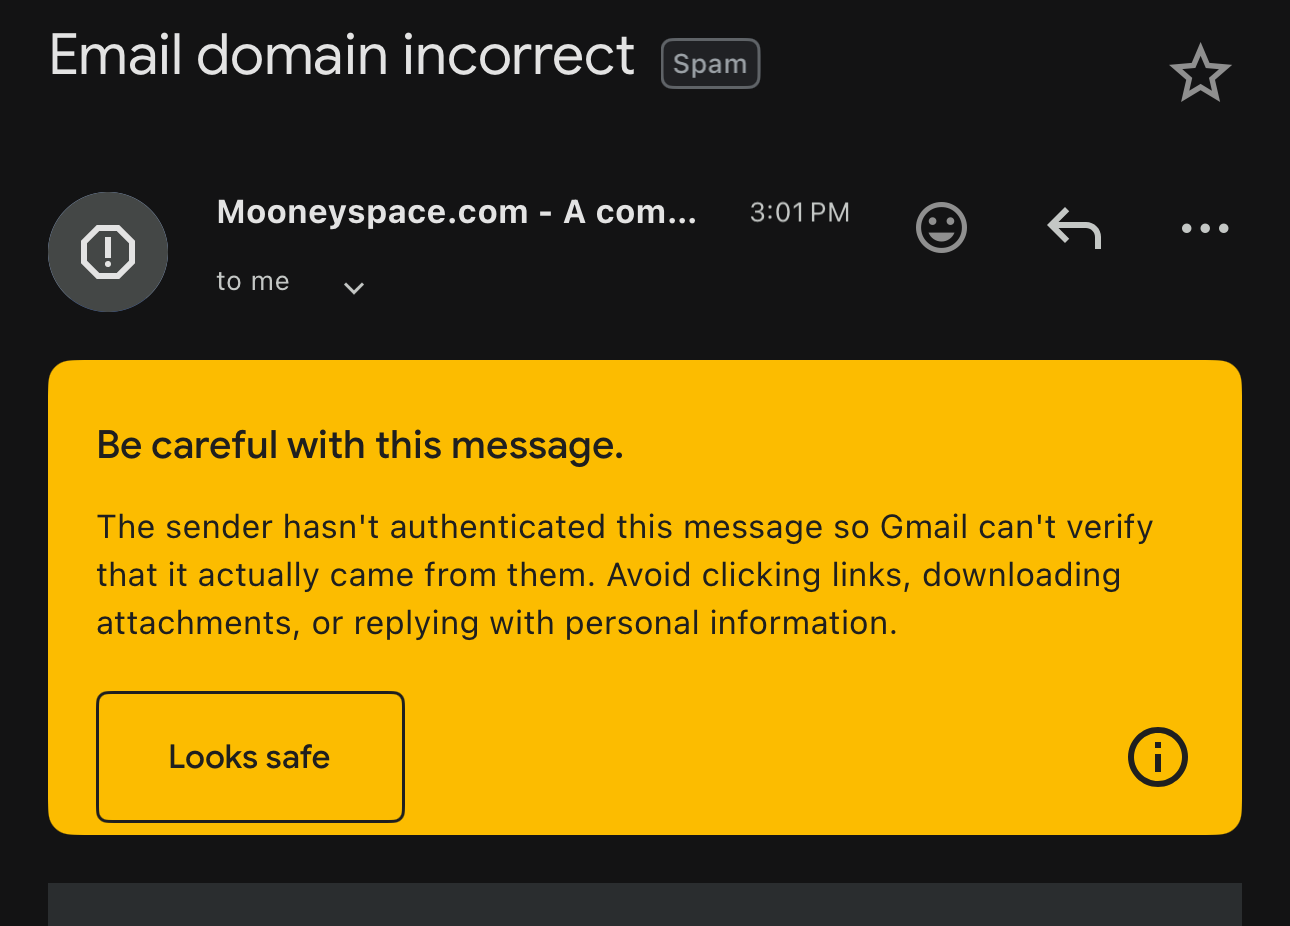Viewport: 1290px width, 926px height.
Task: Click yellow banner space beside Looks safe
Action: click(x=760, y=757)
